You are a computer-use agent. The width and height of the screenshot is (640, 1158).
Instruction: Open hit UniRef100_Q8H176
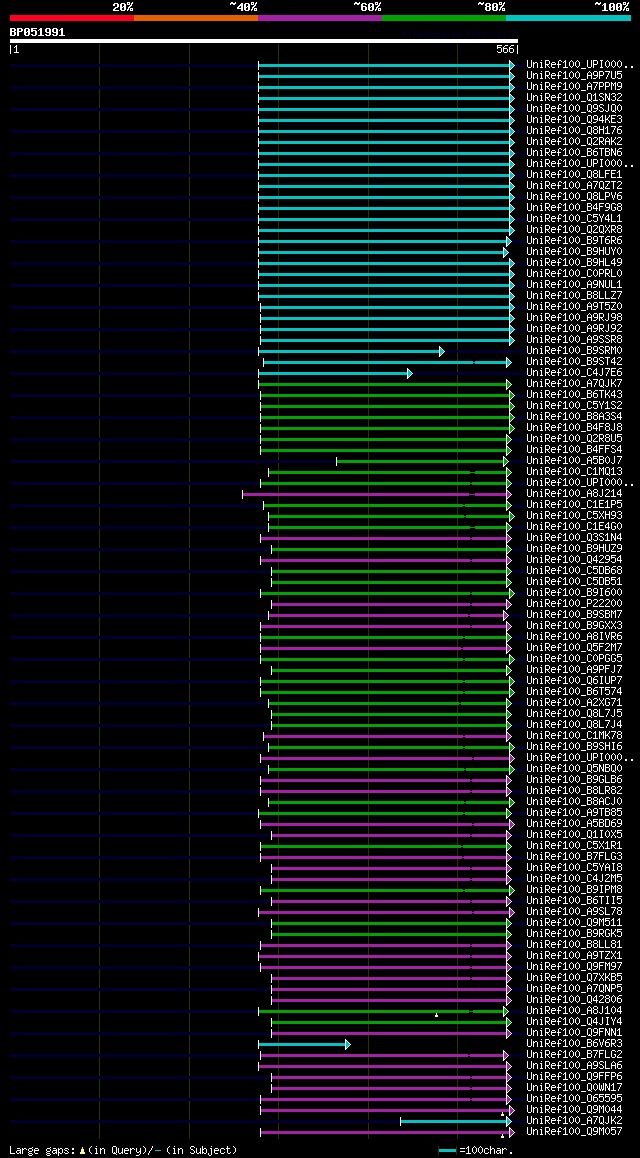coord(574,131)
